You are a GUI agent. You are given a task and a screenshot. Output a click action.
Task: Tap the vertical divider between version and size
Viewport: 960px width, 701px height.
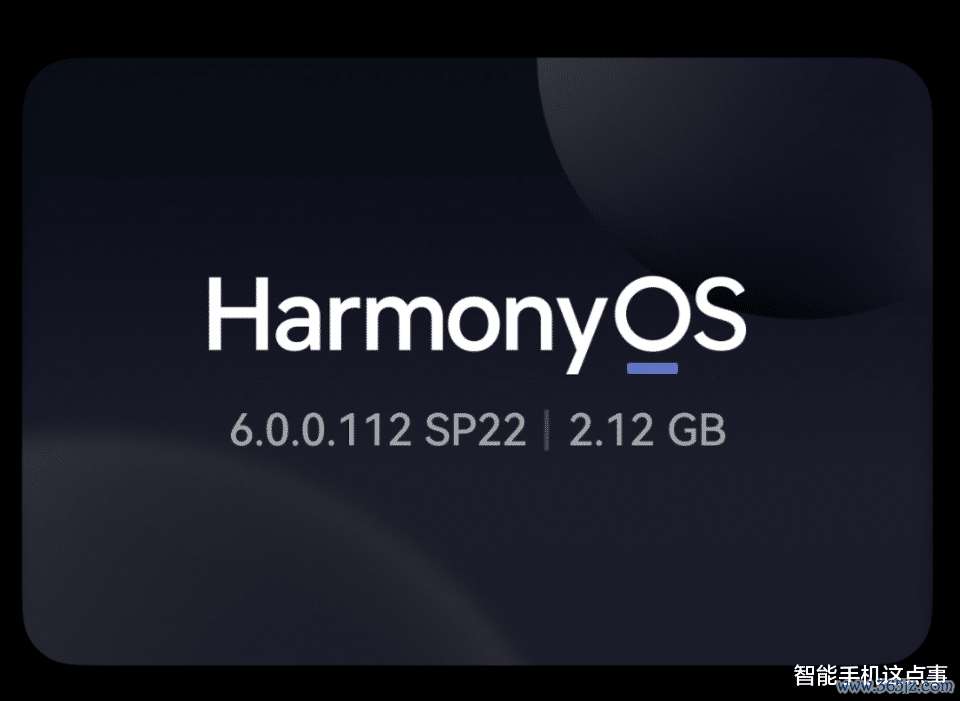(546, 431)
